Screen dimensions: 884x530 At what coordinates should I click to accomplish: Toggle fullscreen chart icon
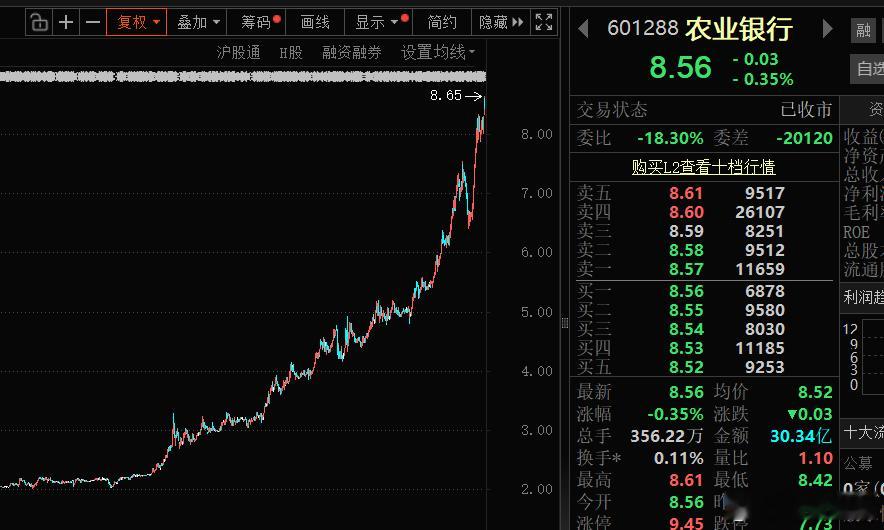544,23
